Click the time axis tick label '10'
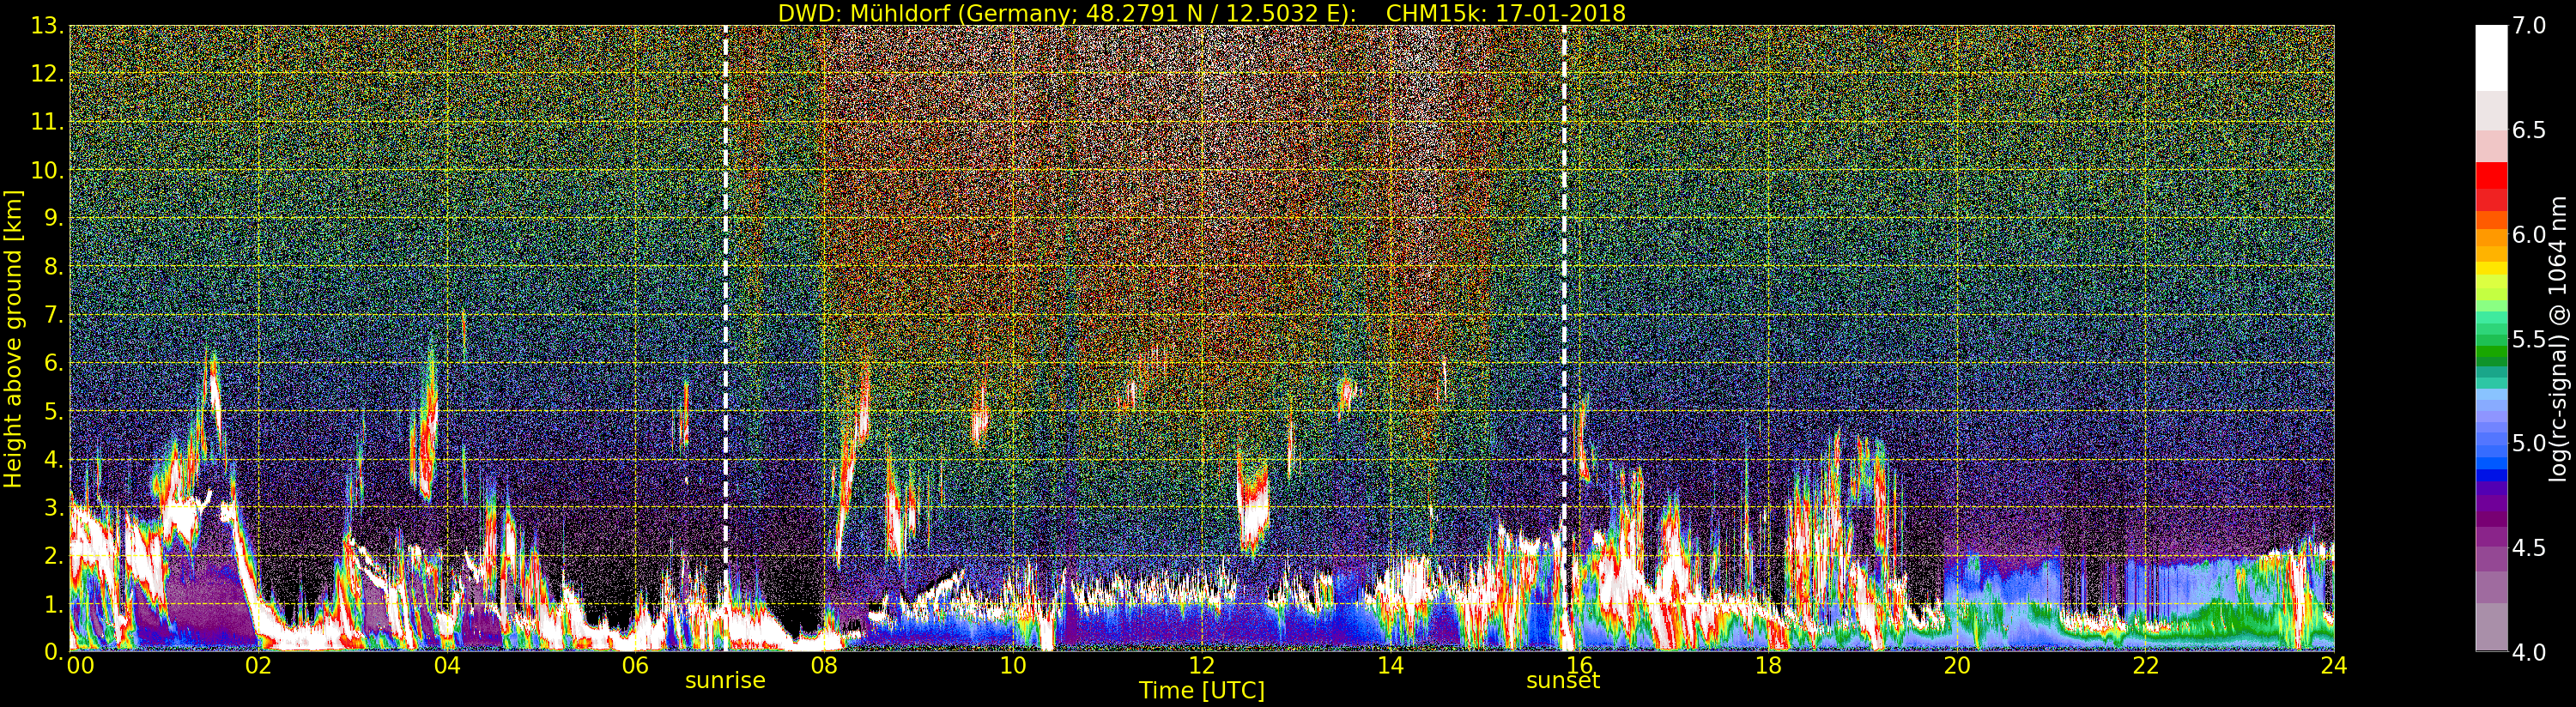This screenshot has height=707, width=2576. (x=1013, y=665)
